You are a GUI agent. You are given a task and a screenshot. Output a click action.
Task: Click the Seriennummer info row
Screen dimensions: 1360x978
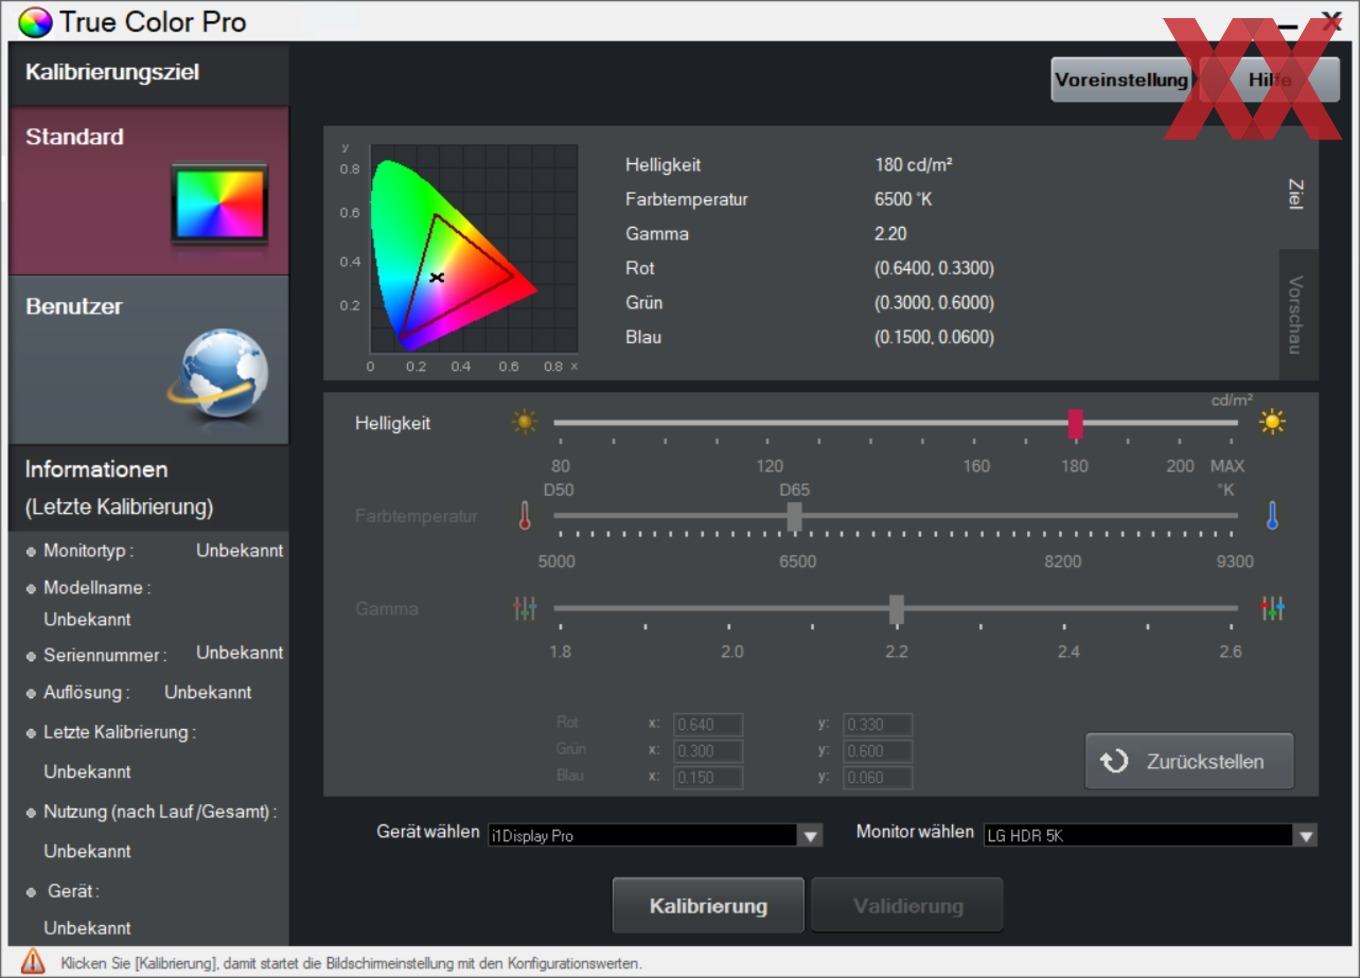154,654
